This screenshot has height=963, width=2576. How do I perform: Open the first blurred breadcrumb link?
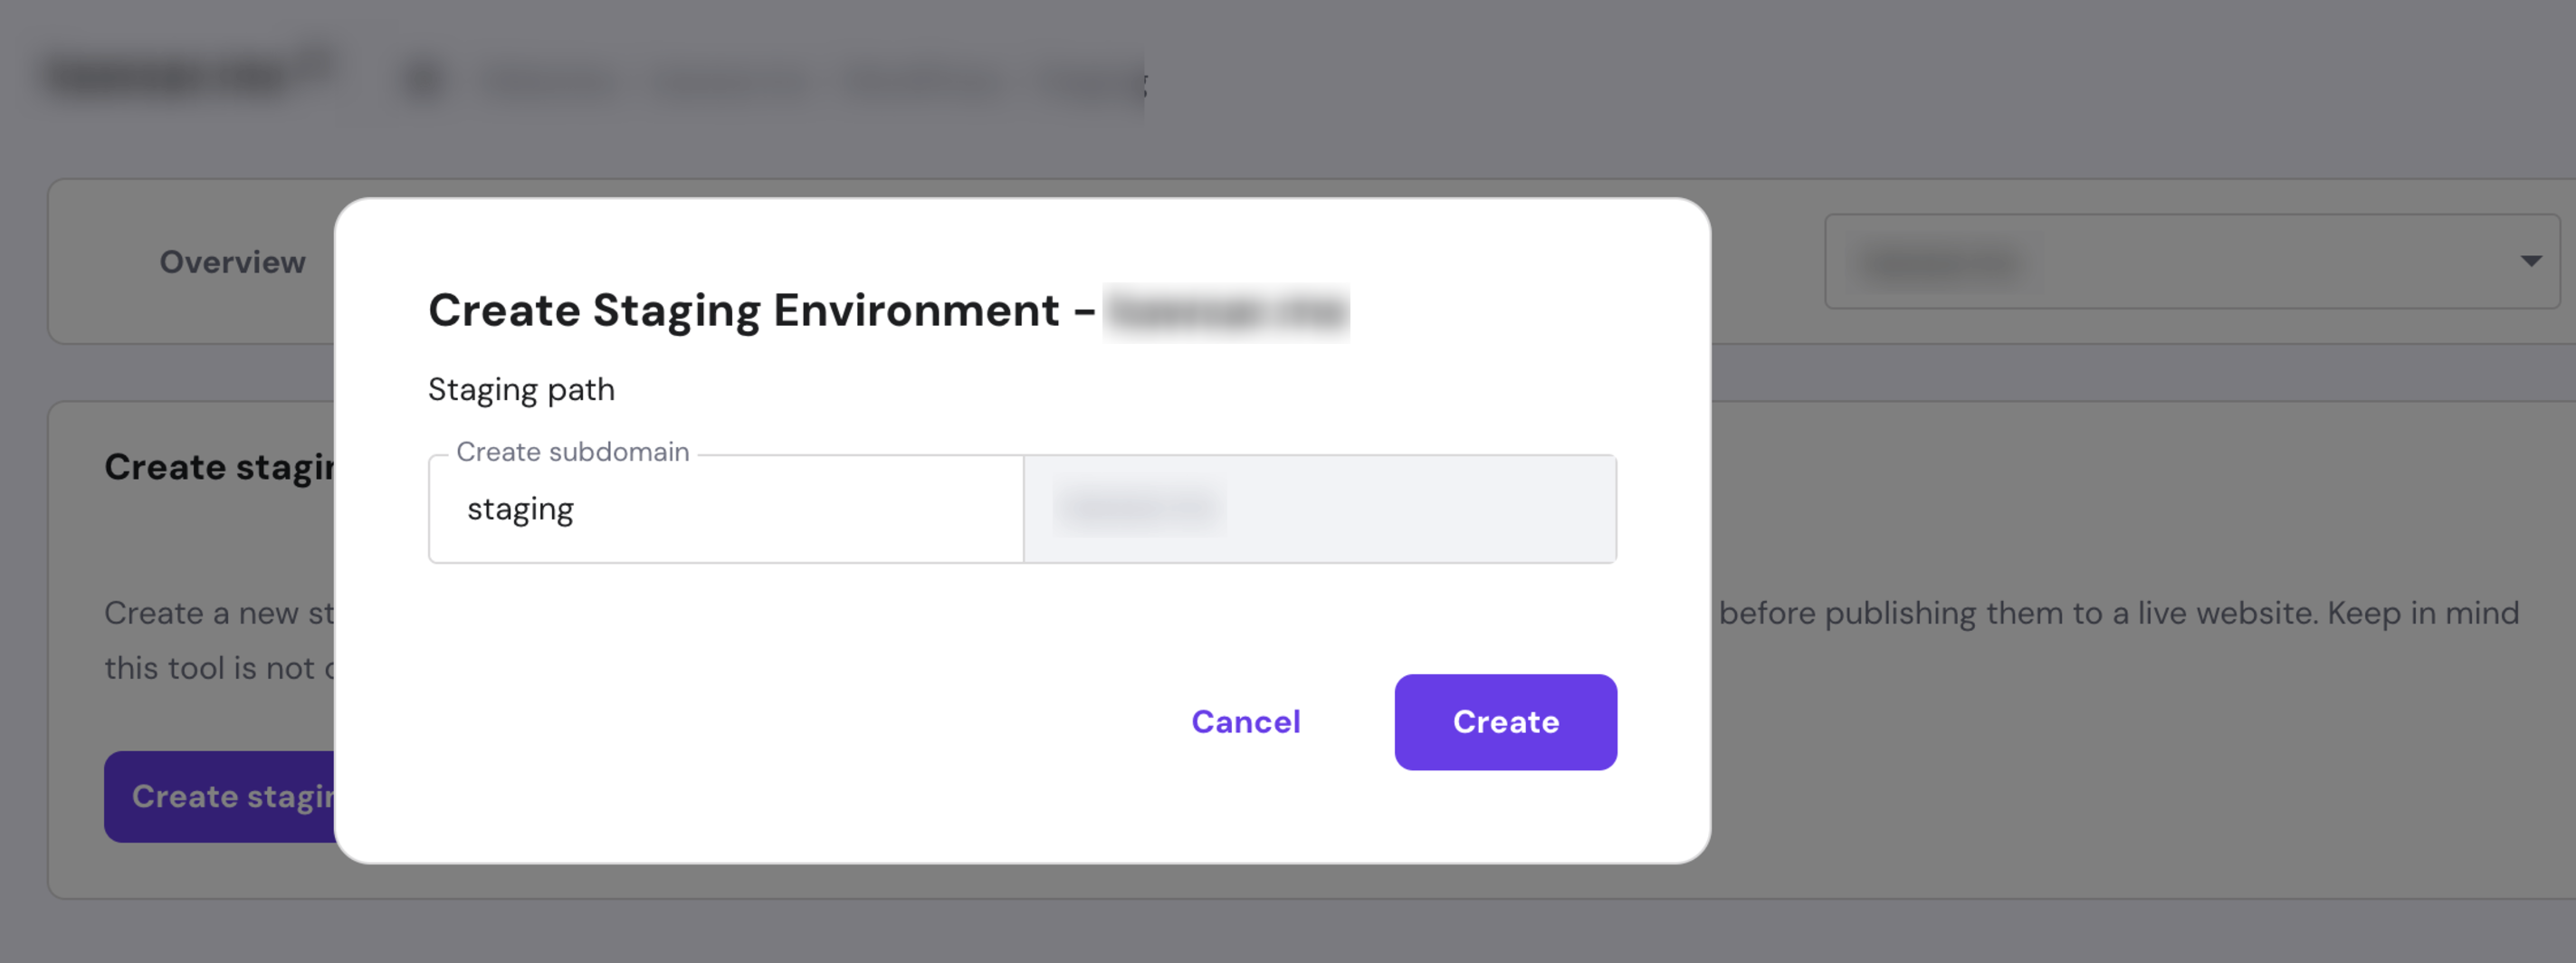(x=547, y=83)
